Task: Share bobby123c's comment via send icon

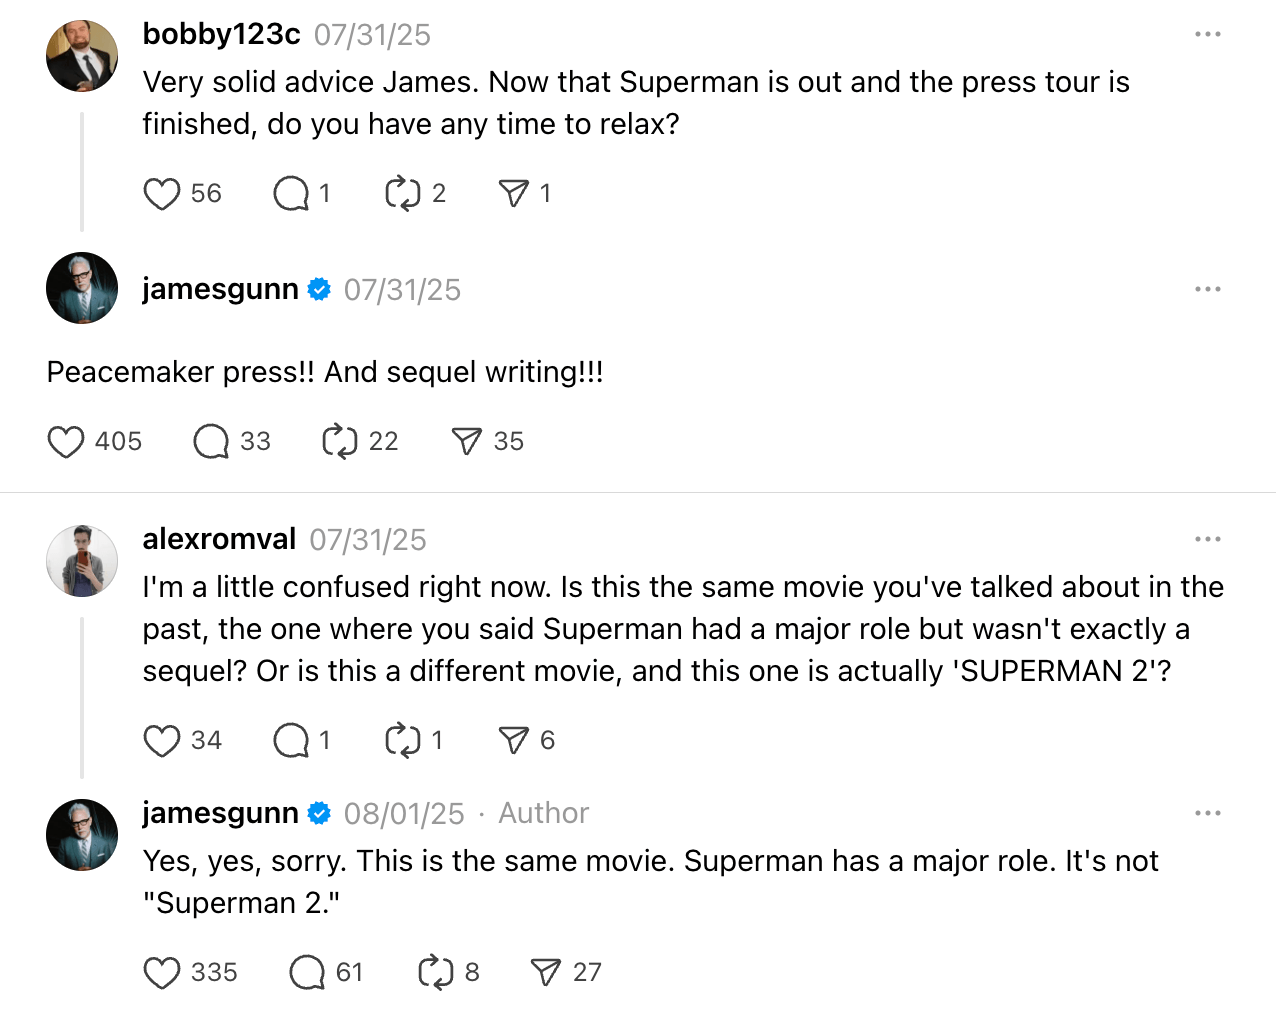Action: tap(513, 194)
